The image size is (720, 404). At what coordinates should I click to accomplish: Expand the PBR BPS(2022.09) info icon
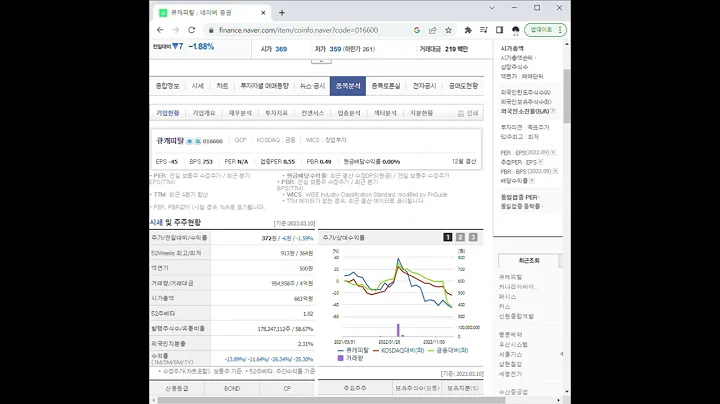click(555, 171)
